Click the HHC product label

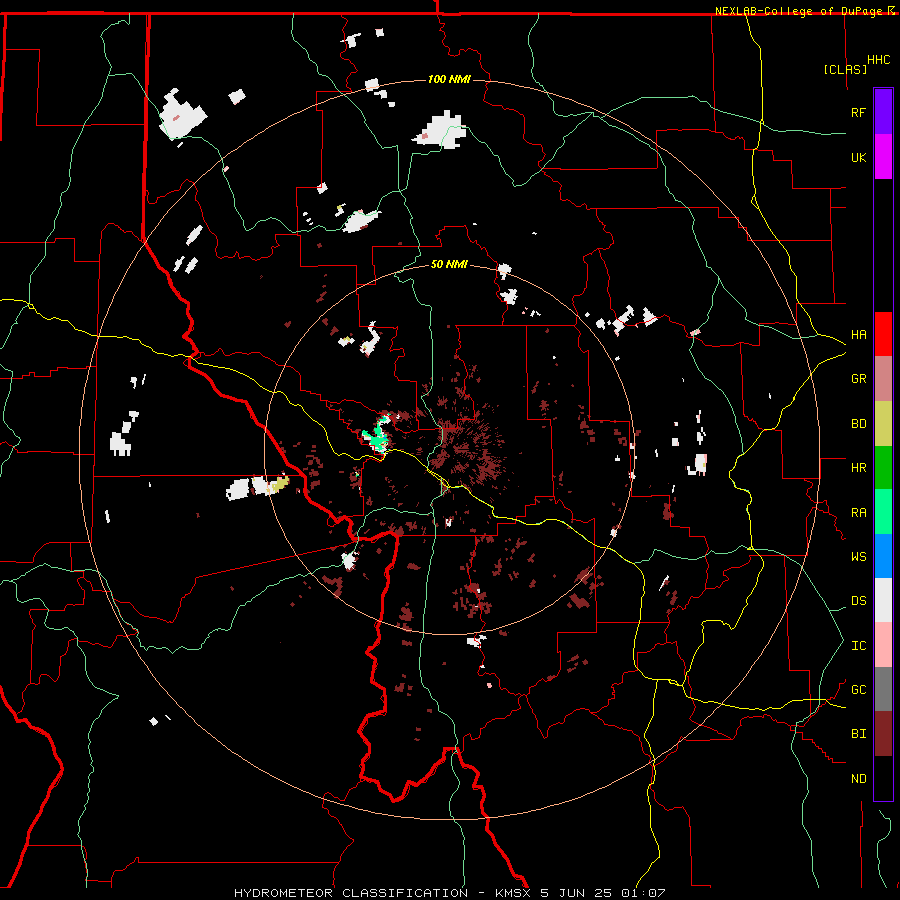click(879, 60)
